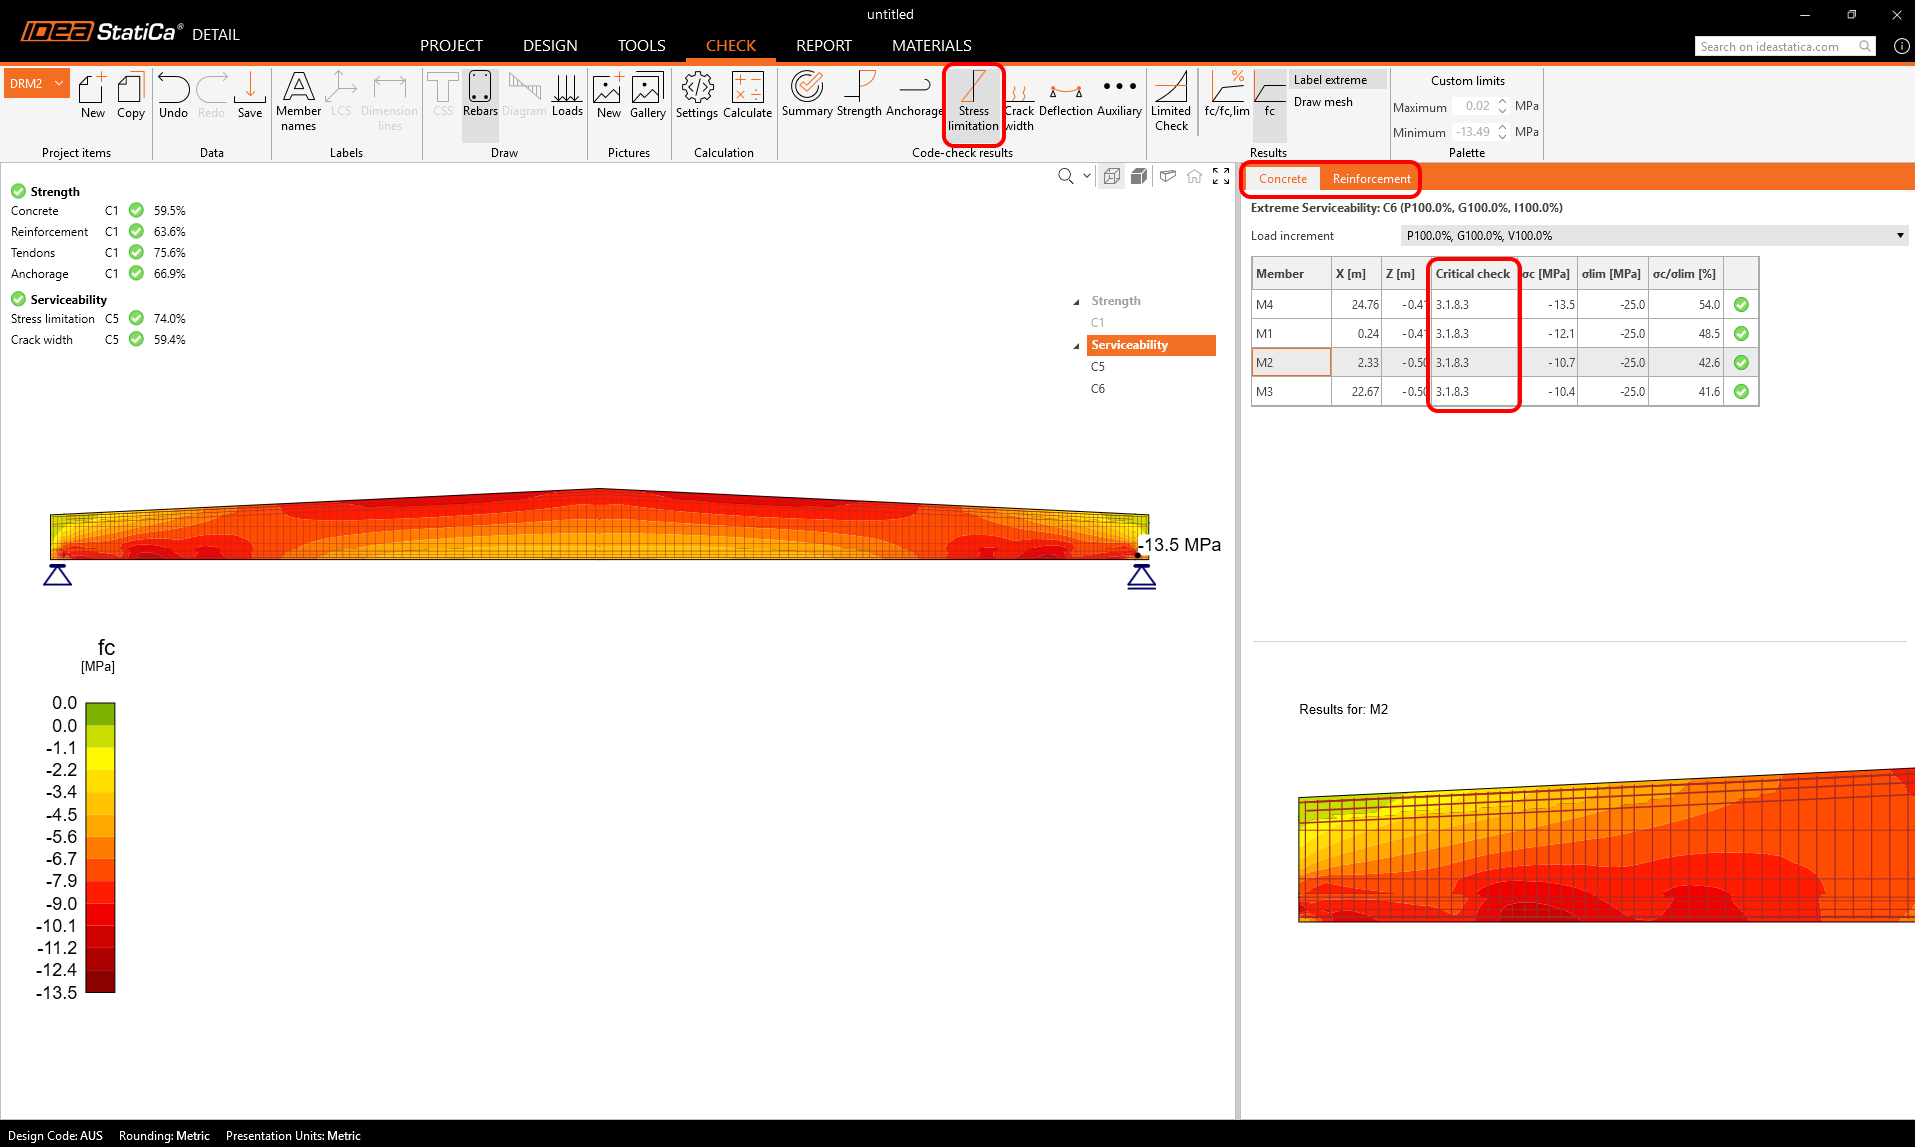Collapse the Serviceability tree node
Image resolution: width=1915 pixels, height=1147 pixels.
(x=1077, y=346)
